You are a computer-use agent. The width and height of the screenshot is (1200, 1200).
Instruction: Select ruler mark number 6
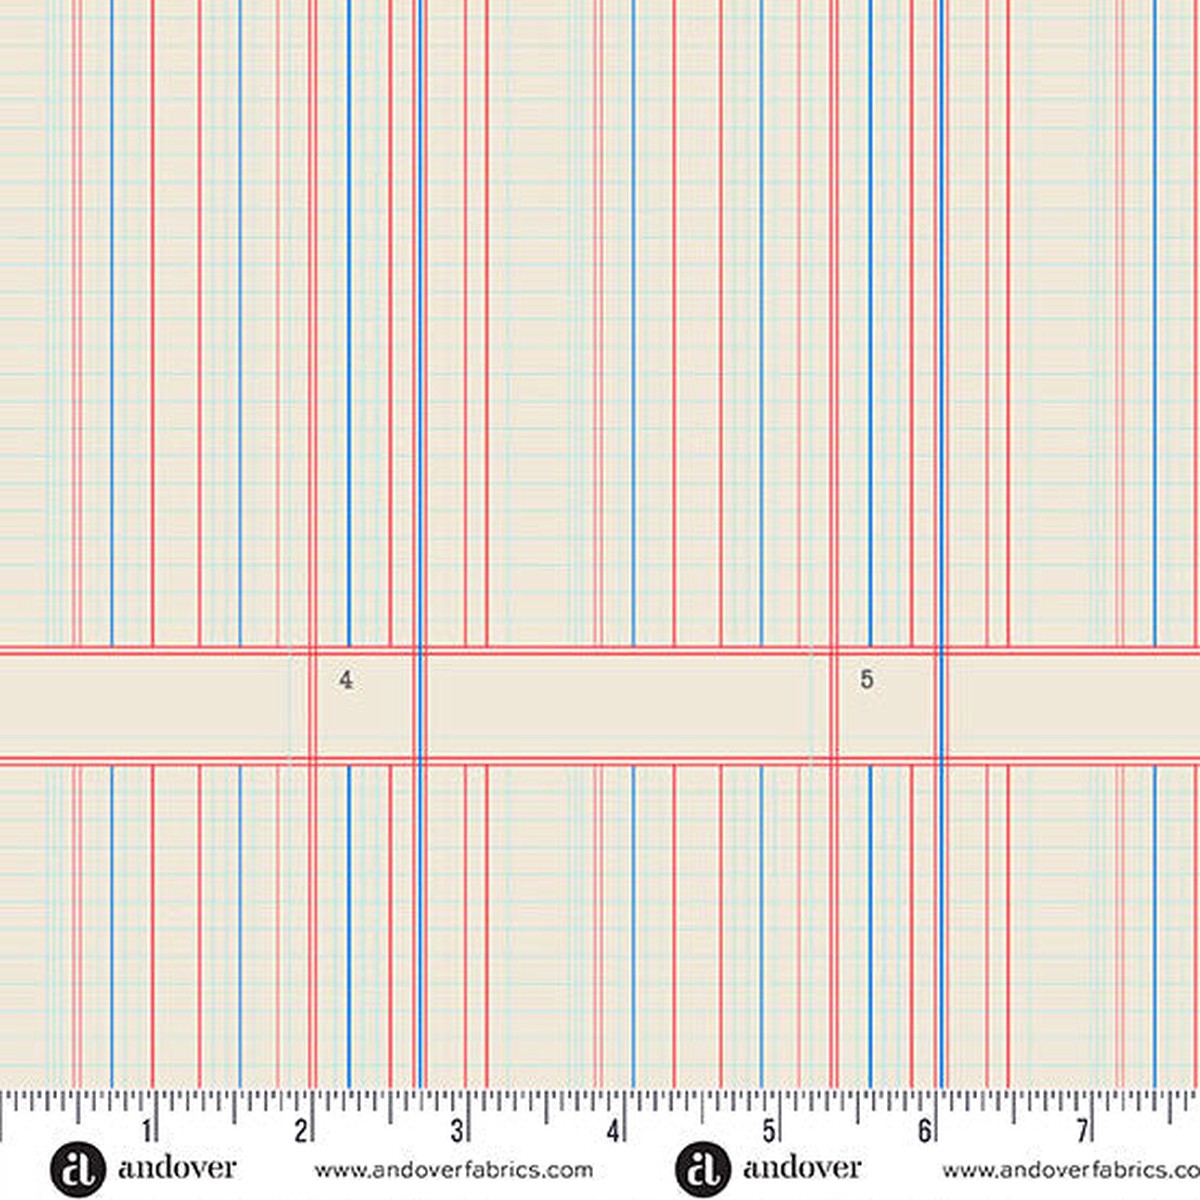pyautogui.click(x=925, y=1131)
